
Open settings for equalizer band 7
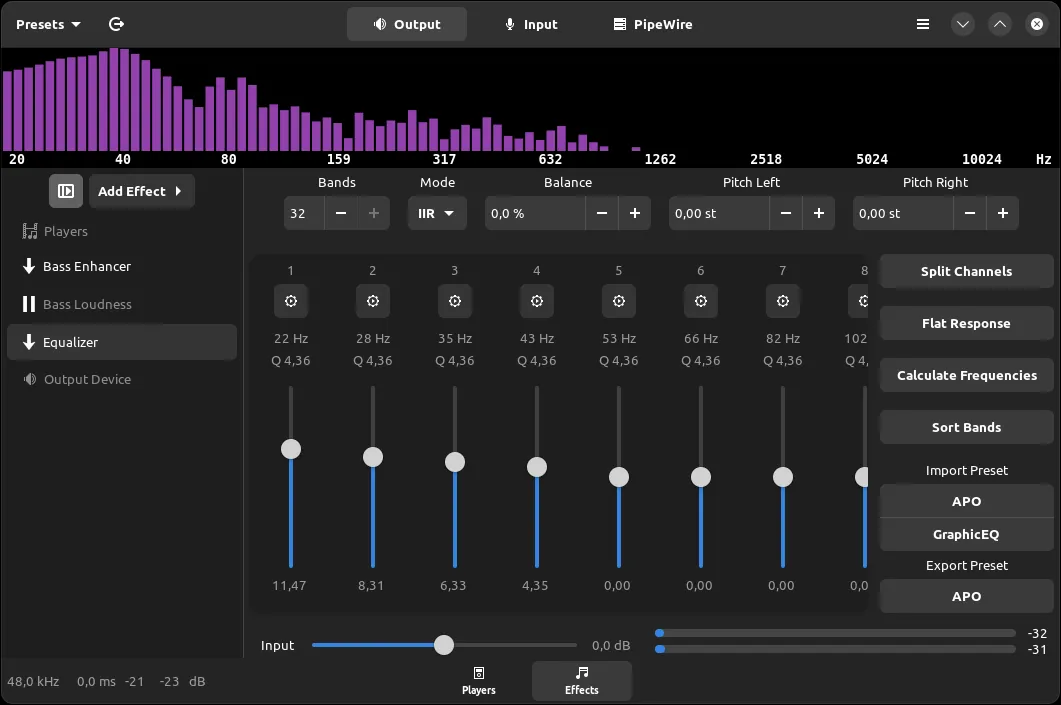[783, 301]
